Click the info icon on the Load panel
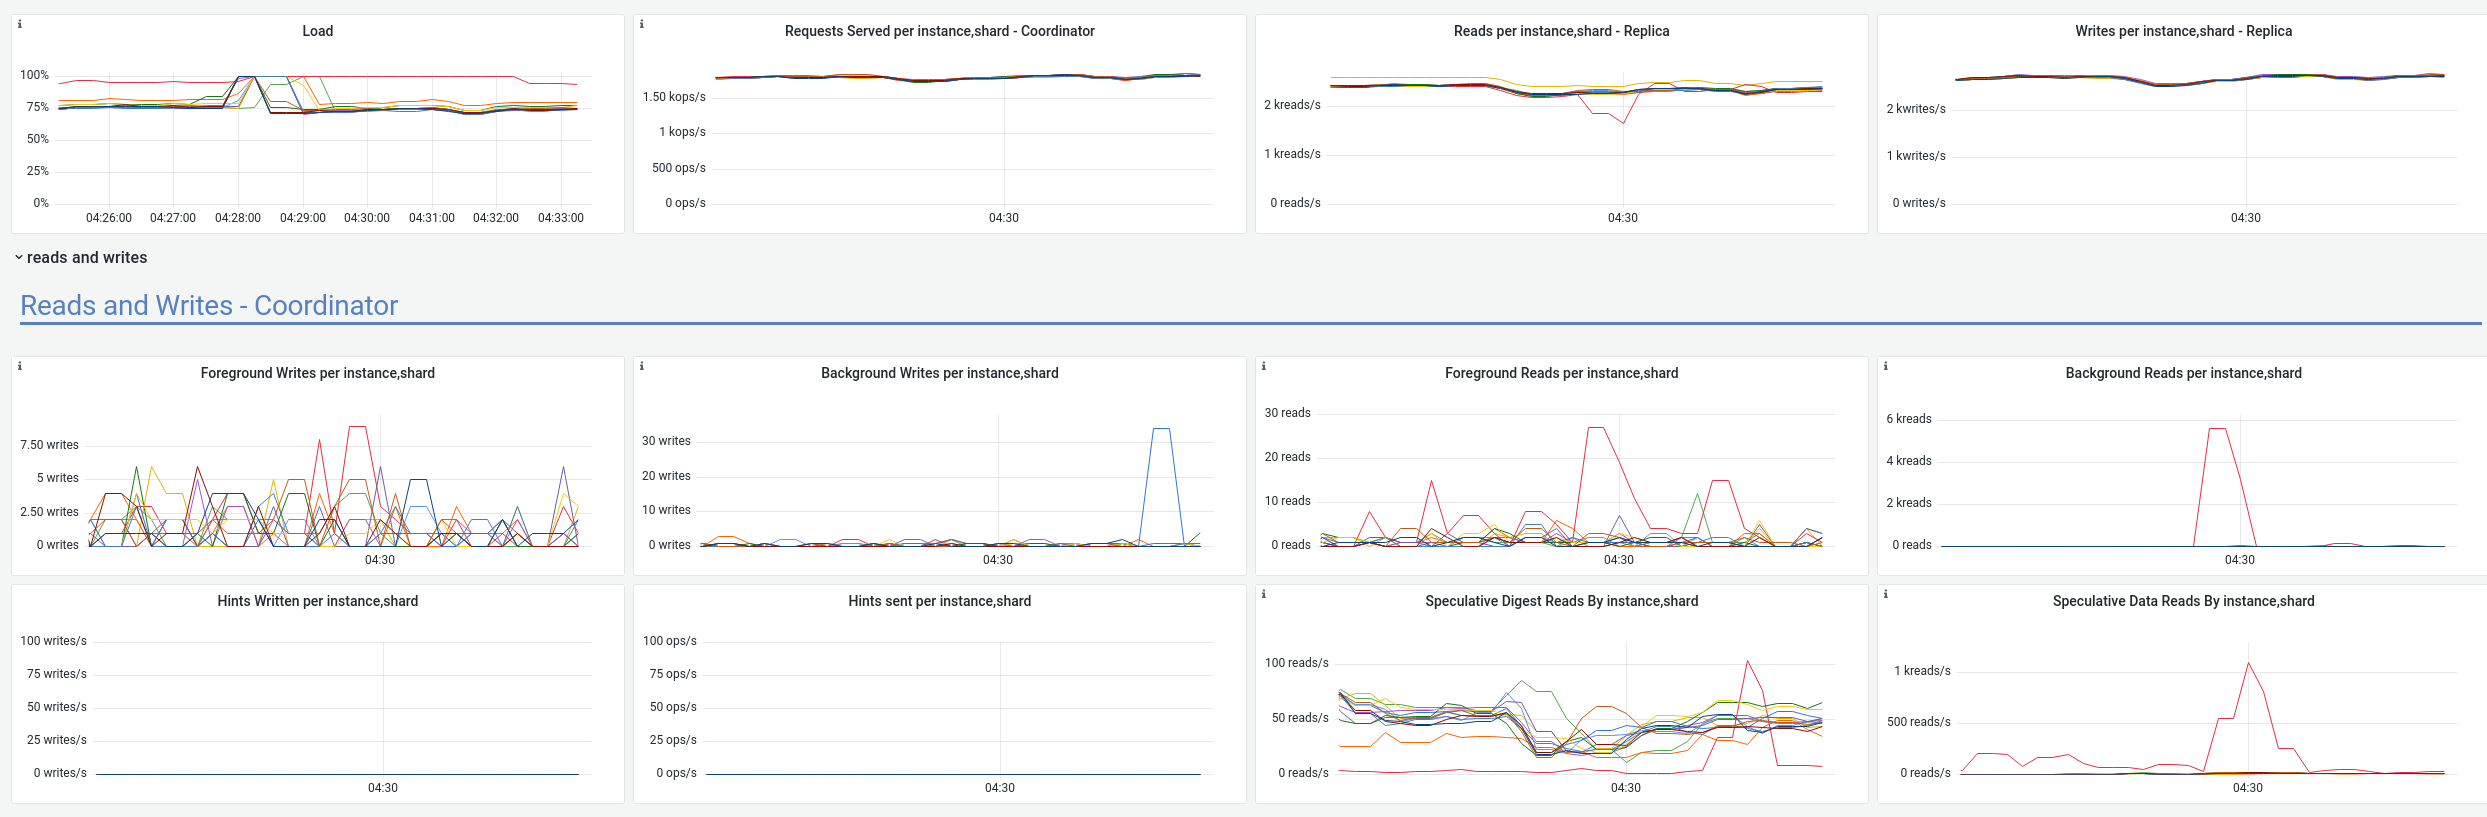2487x817 pixels. pos(19,25)
